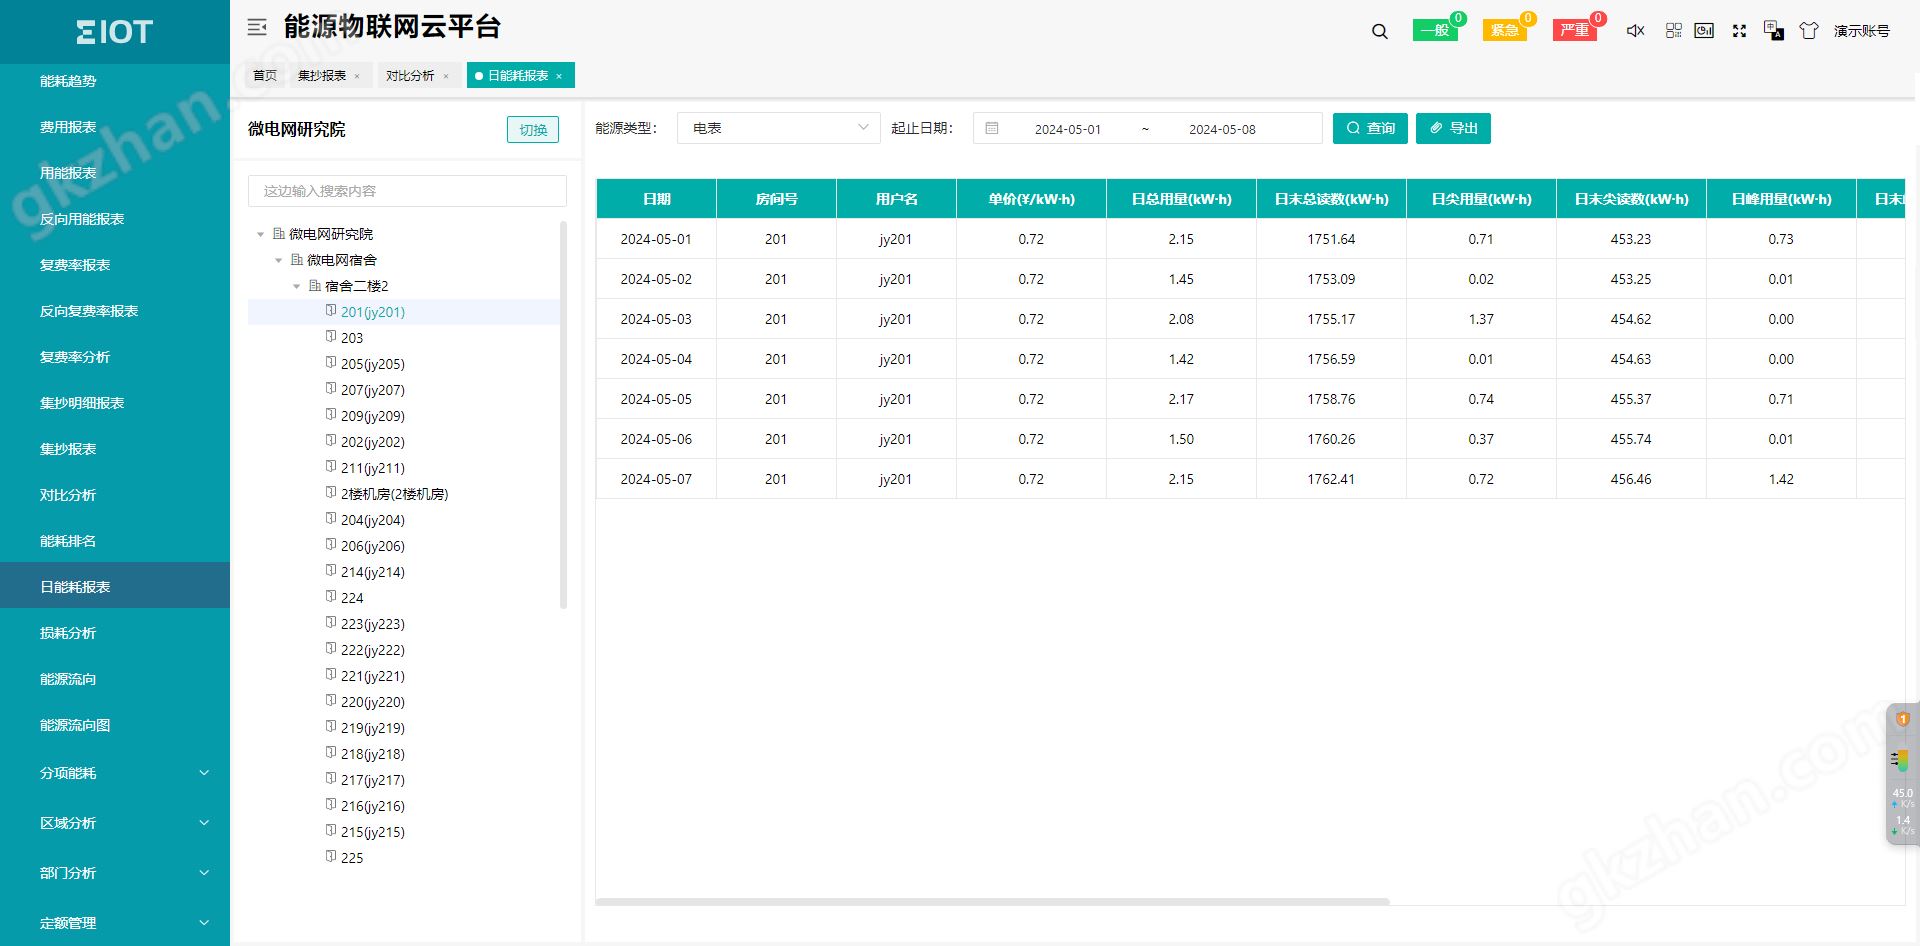The height and width of the screenshot is (946, 1920).
Task: Close the 对比分析 tab
Action: tap(446, 76)
